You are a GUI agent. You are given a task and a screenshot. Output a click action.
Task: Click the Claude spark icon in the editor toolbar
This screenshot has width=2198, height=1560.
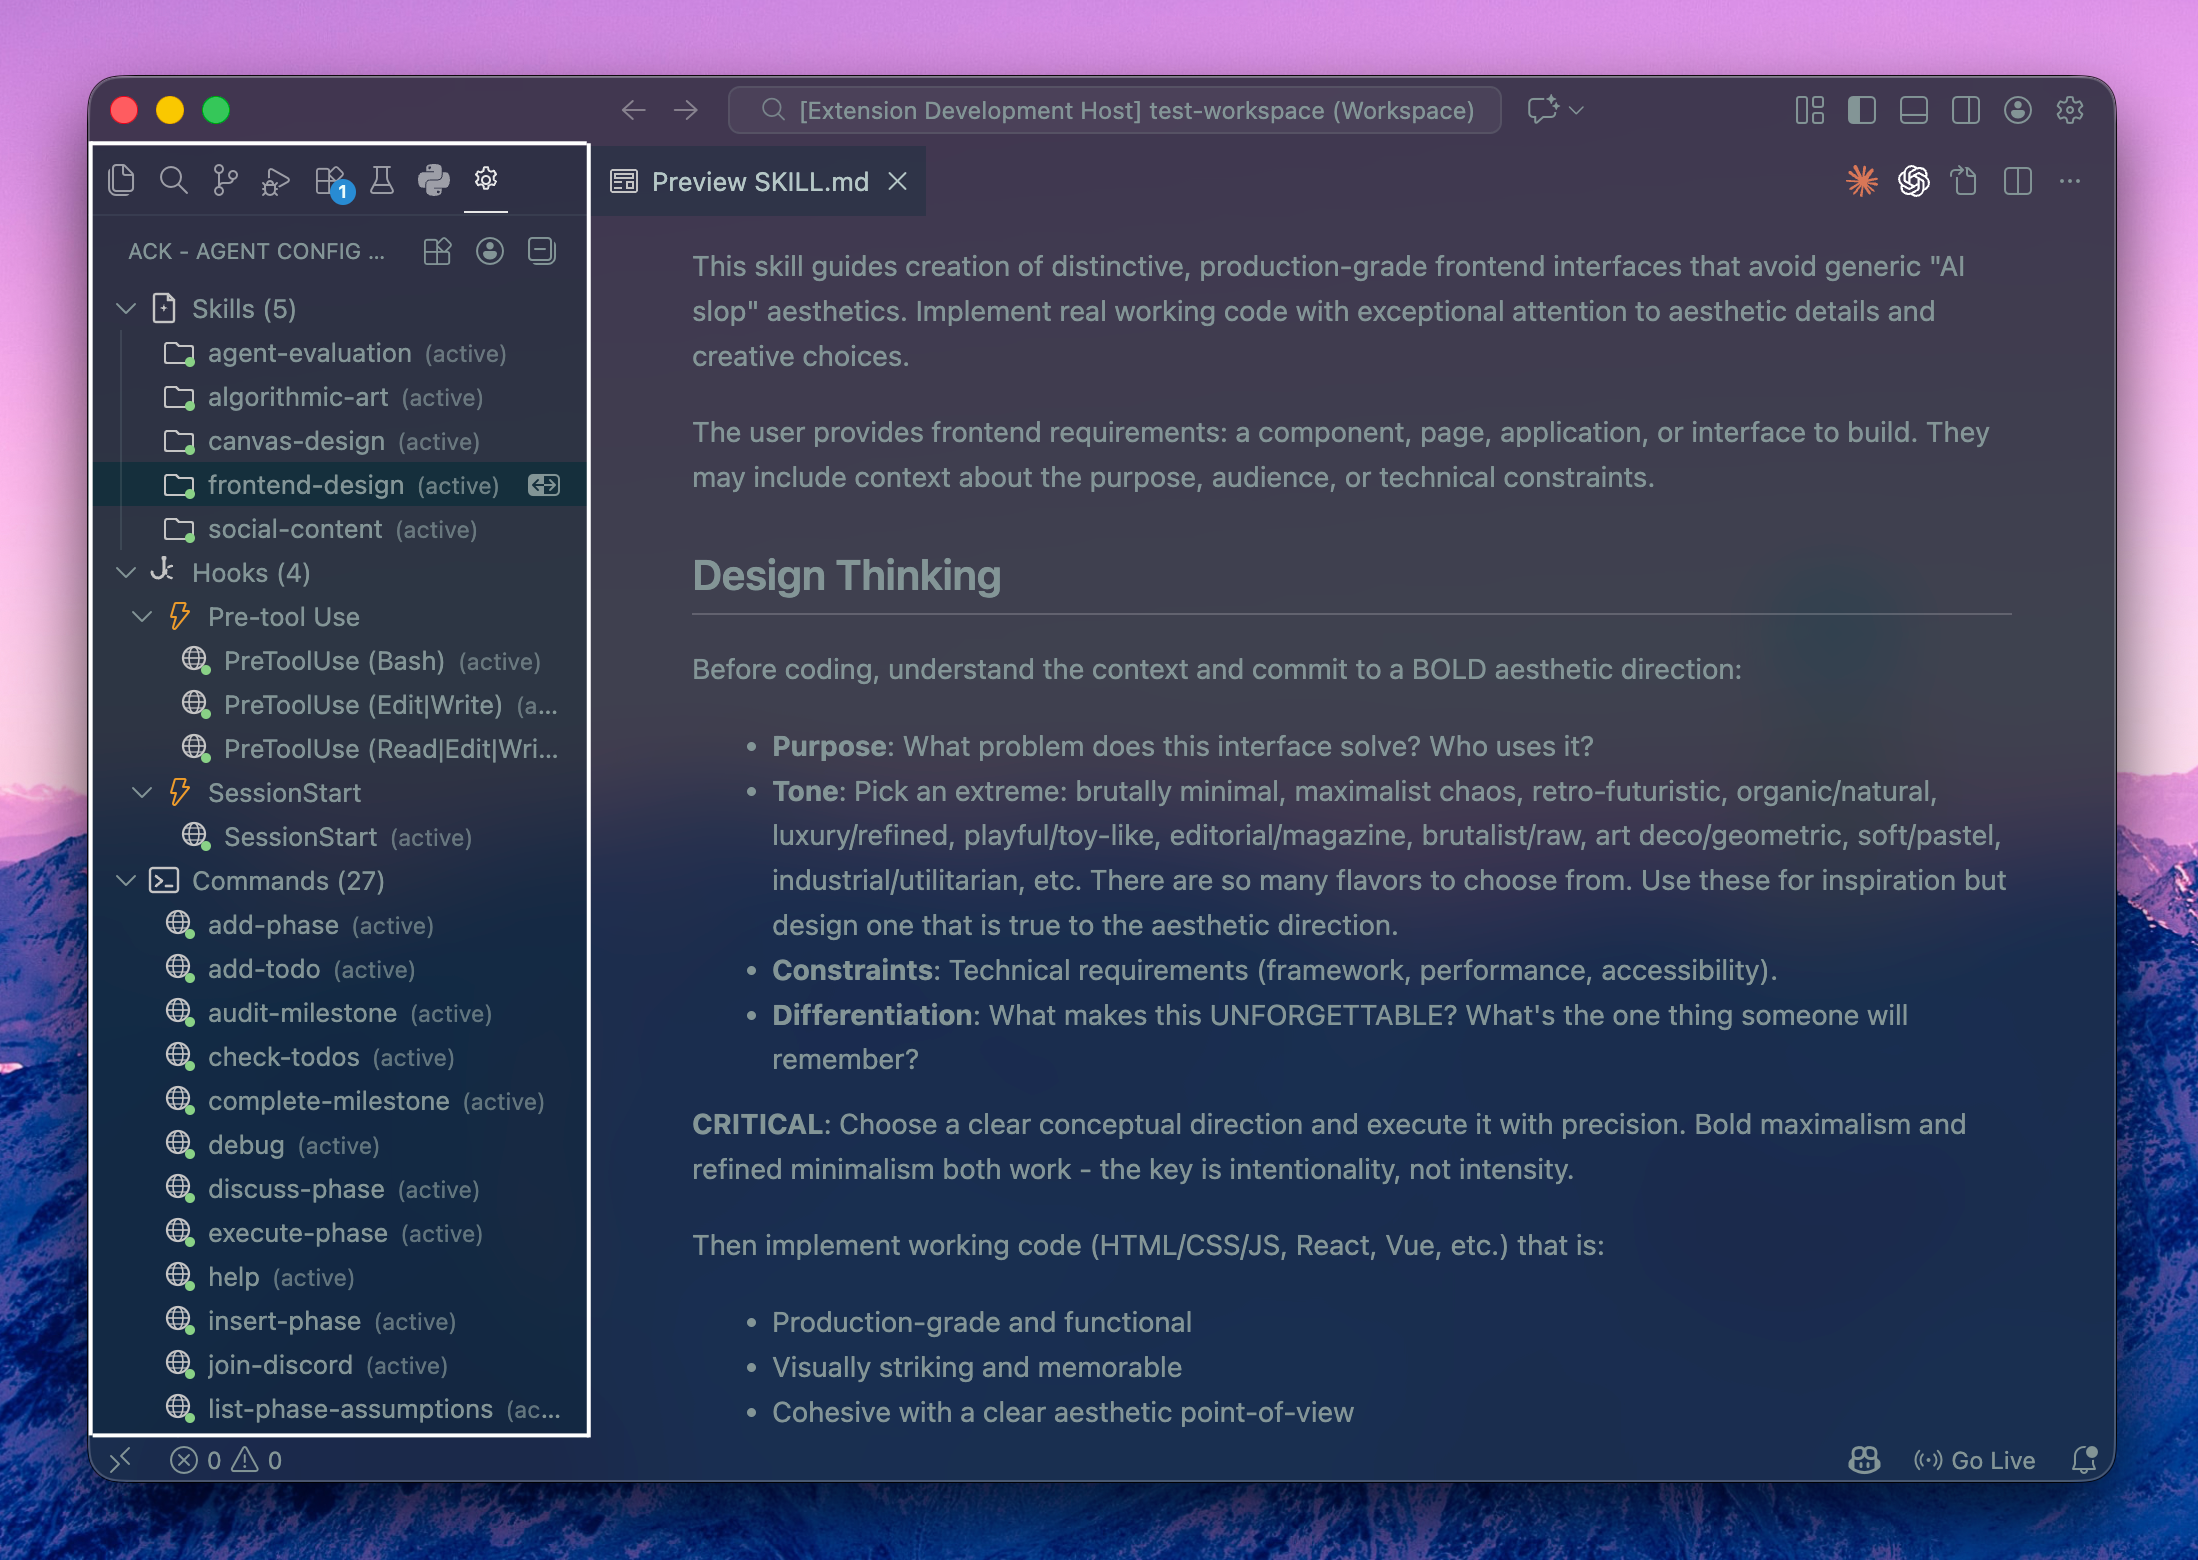(1862, 181)
